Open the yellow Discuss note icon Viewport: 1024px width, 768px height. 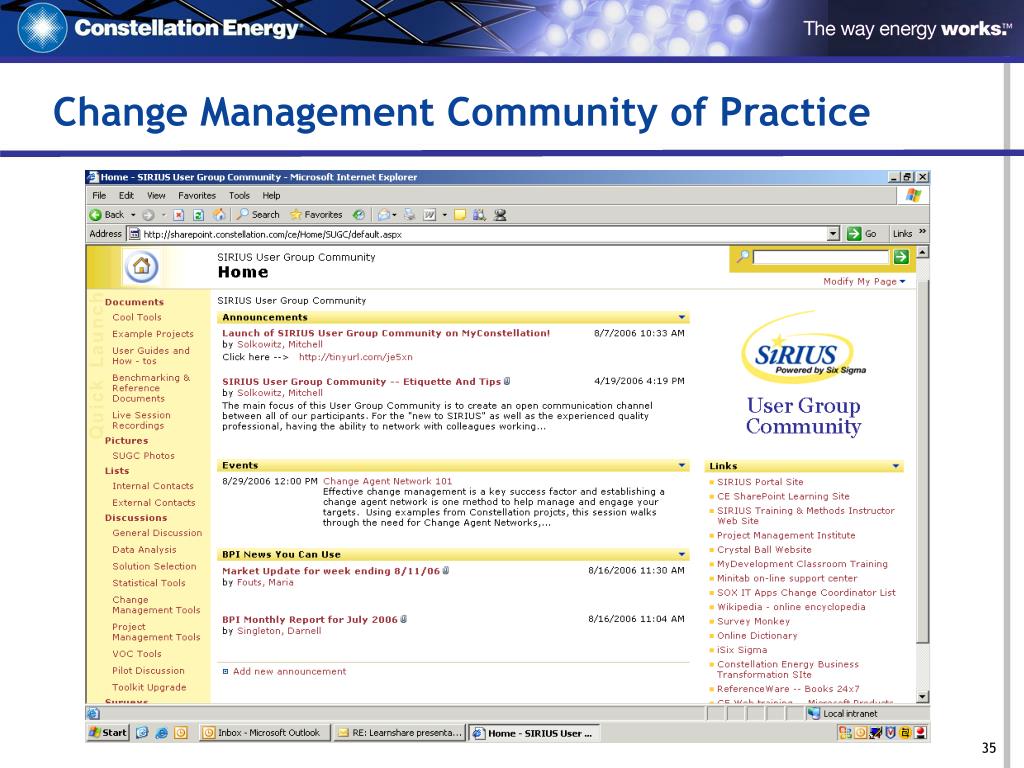pos(460,215)
